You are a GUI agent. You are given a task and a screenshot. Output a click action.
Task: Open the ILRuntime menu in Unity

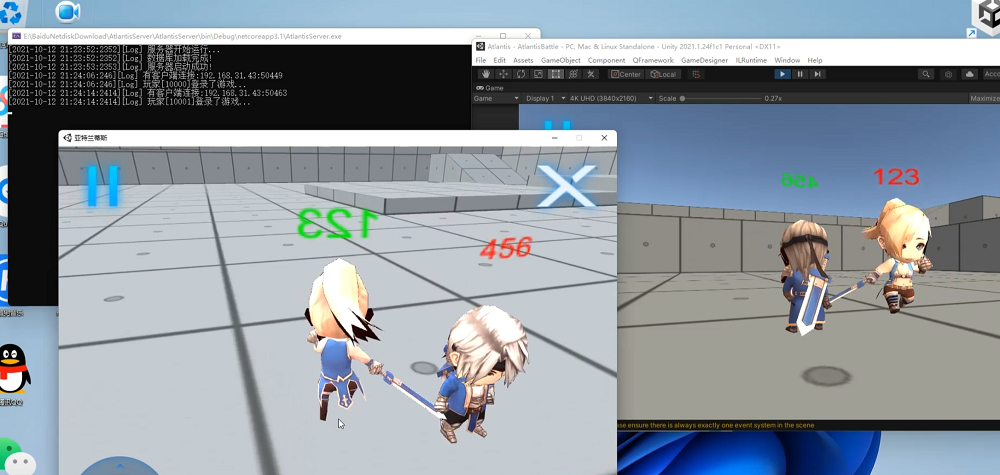(x=751, y=60)
